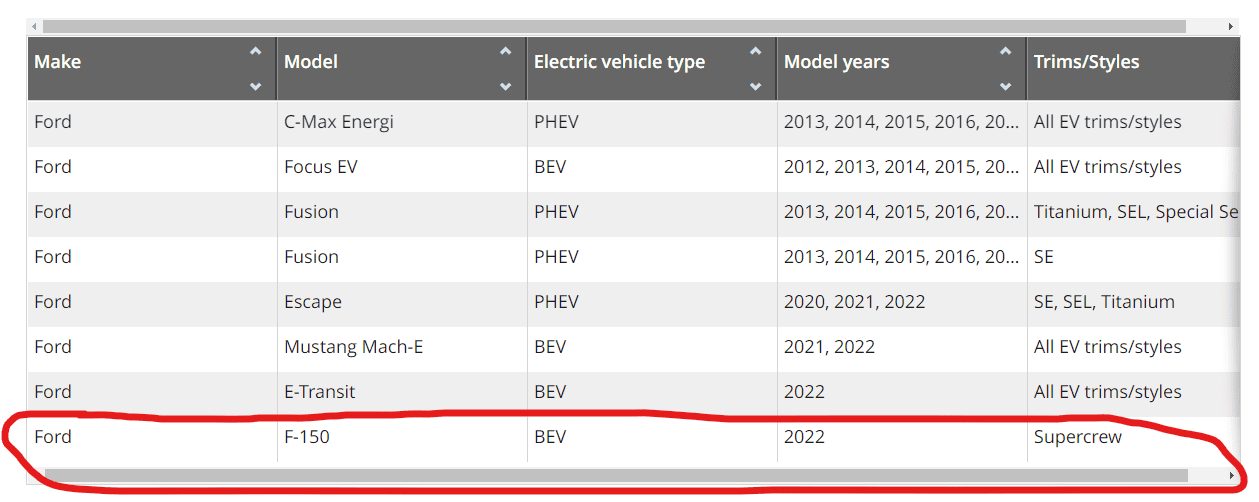The width and height of the screenshot is (1259, 502).
Task: Sort Electric vehicle type descending via down arrow
Action: [x=756, y=87]
